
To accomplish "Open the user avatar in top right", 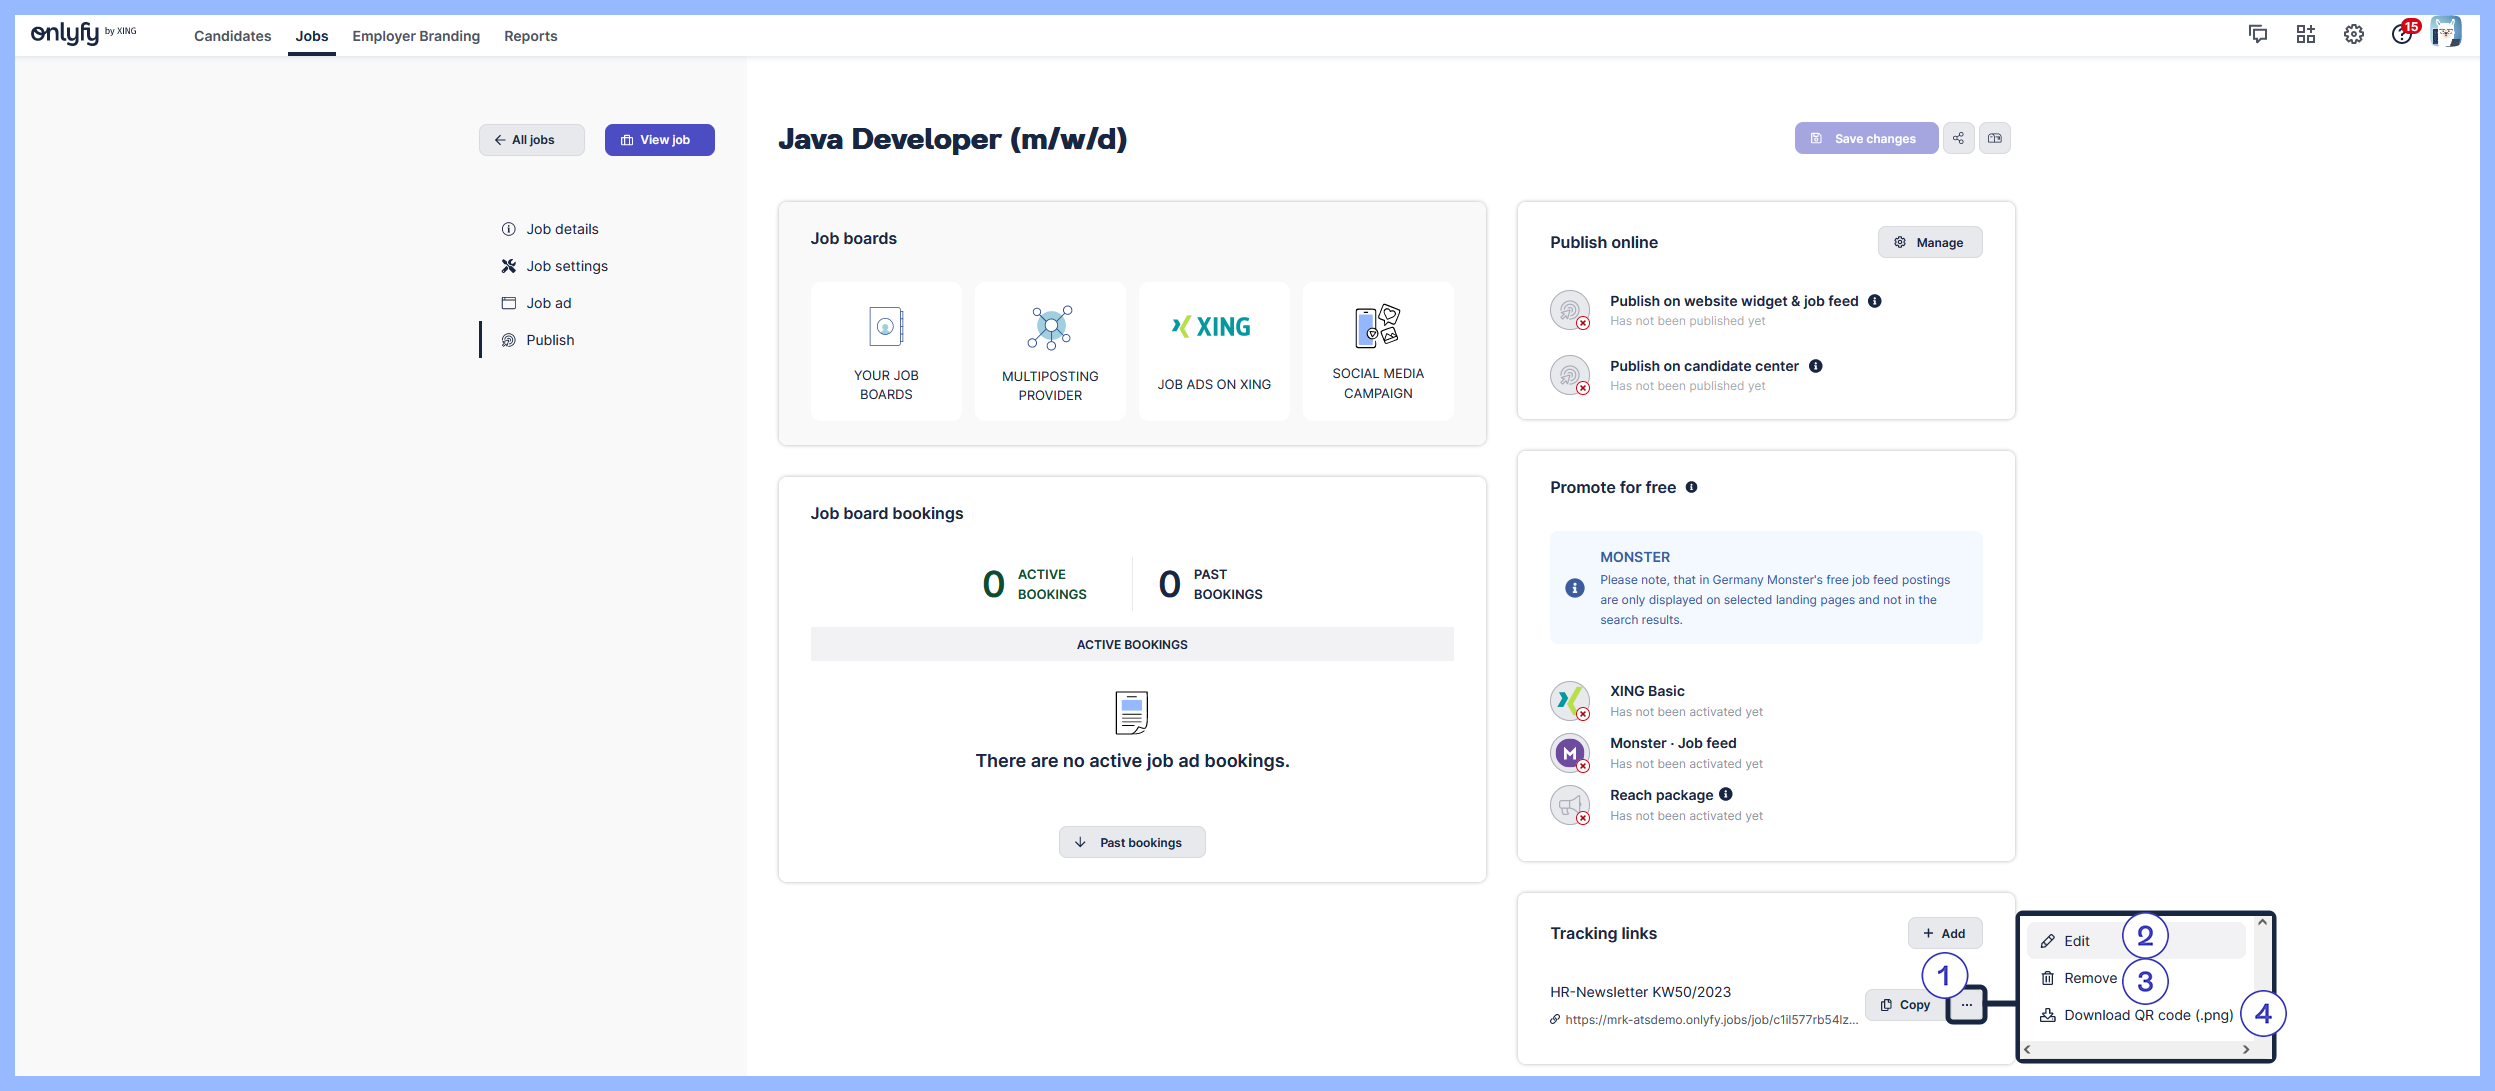I will [x=2445, y=32].
